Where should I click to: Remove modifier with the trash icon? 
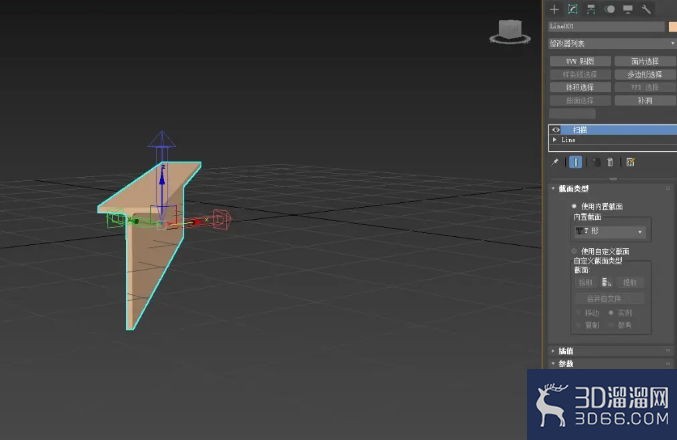click(610, 162)
